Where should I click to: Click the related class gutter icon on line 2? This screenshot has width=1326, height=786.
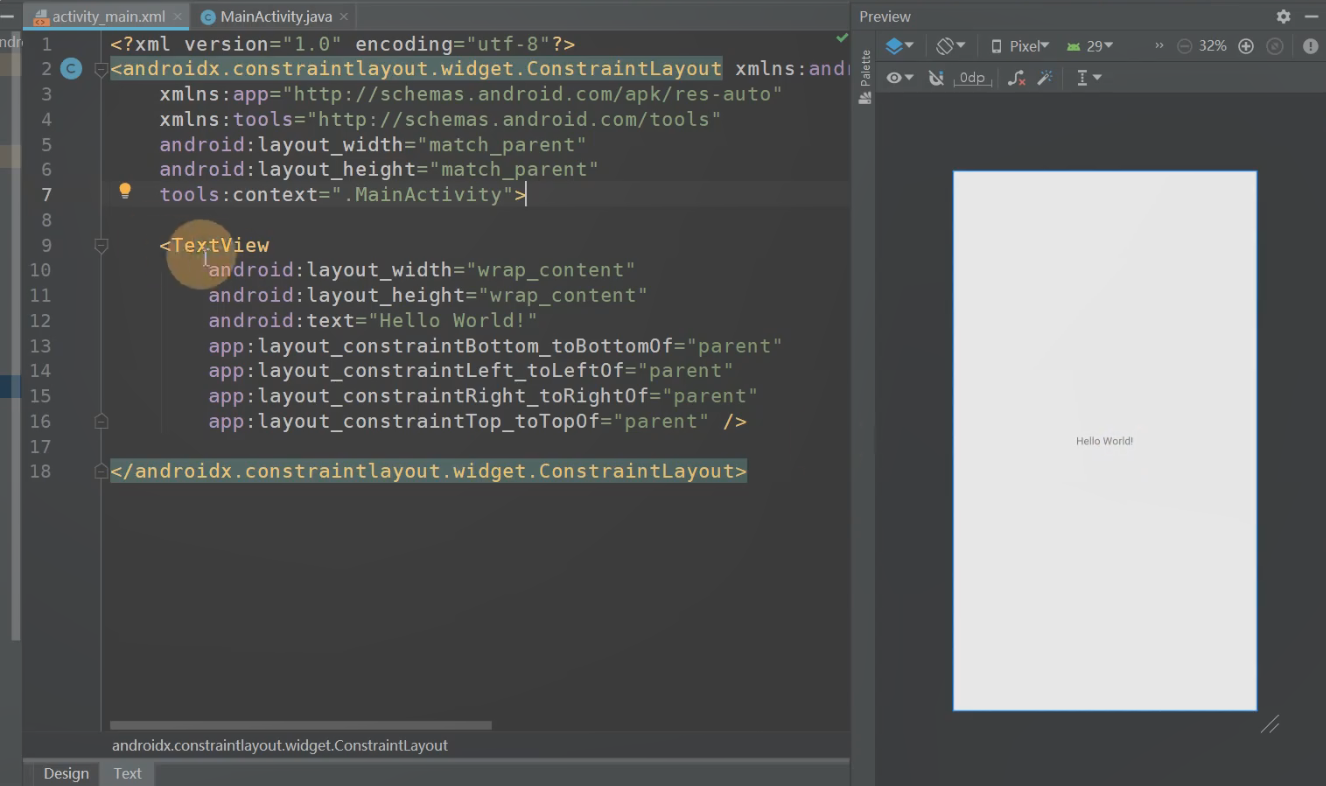(70, 69)
